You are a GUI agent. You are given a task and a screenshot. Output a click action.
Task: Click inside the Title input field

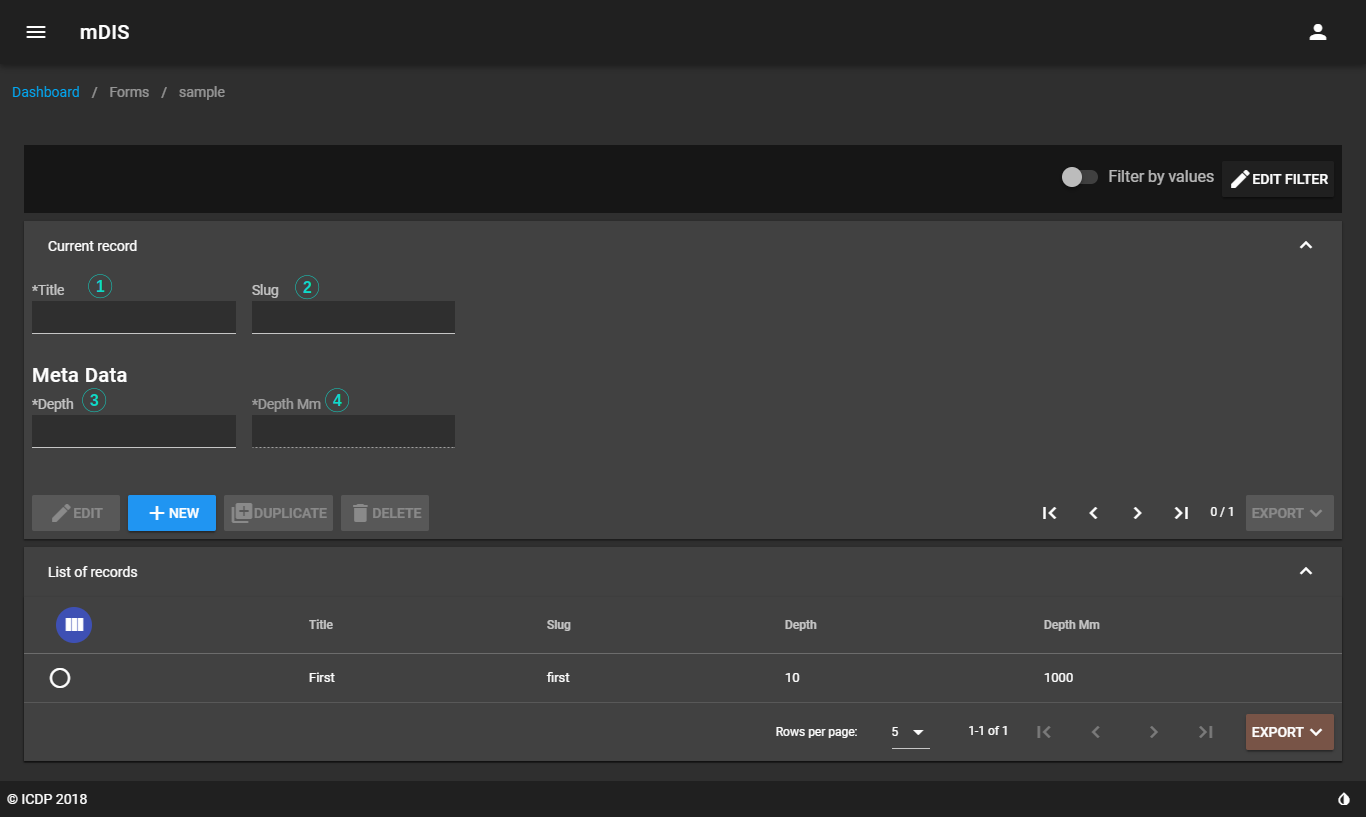(133, 317)
